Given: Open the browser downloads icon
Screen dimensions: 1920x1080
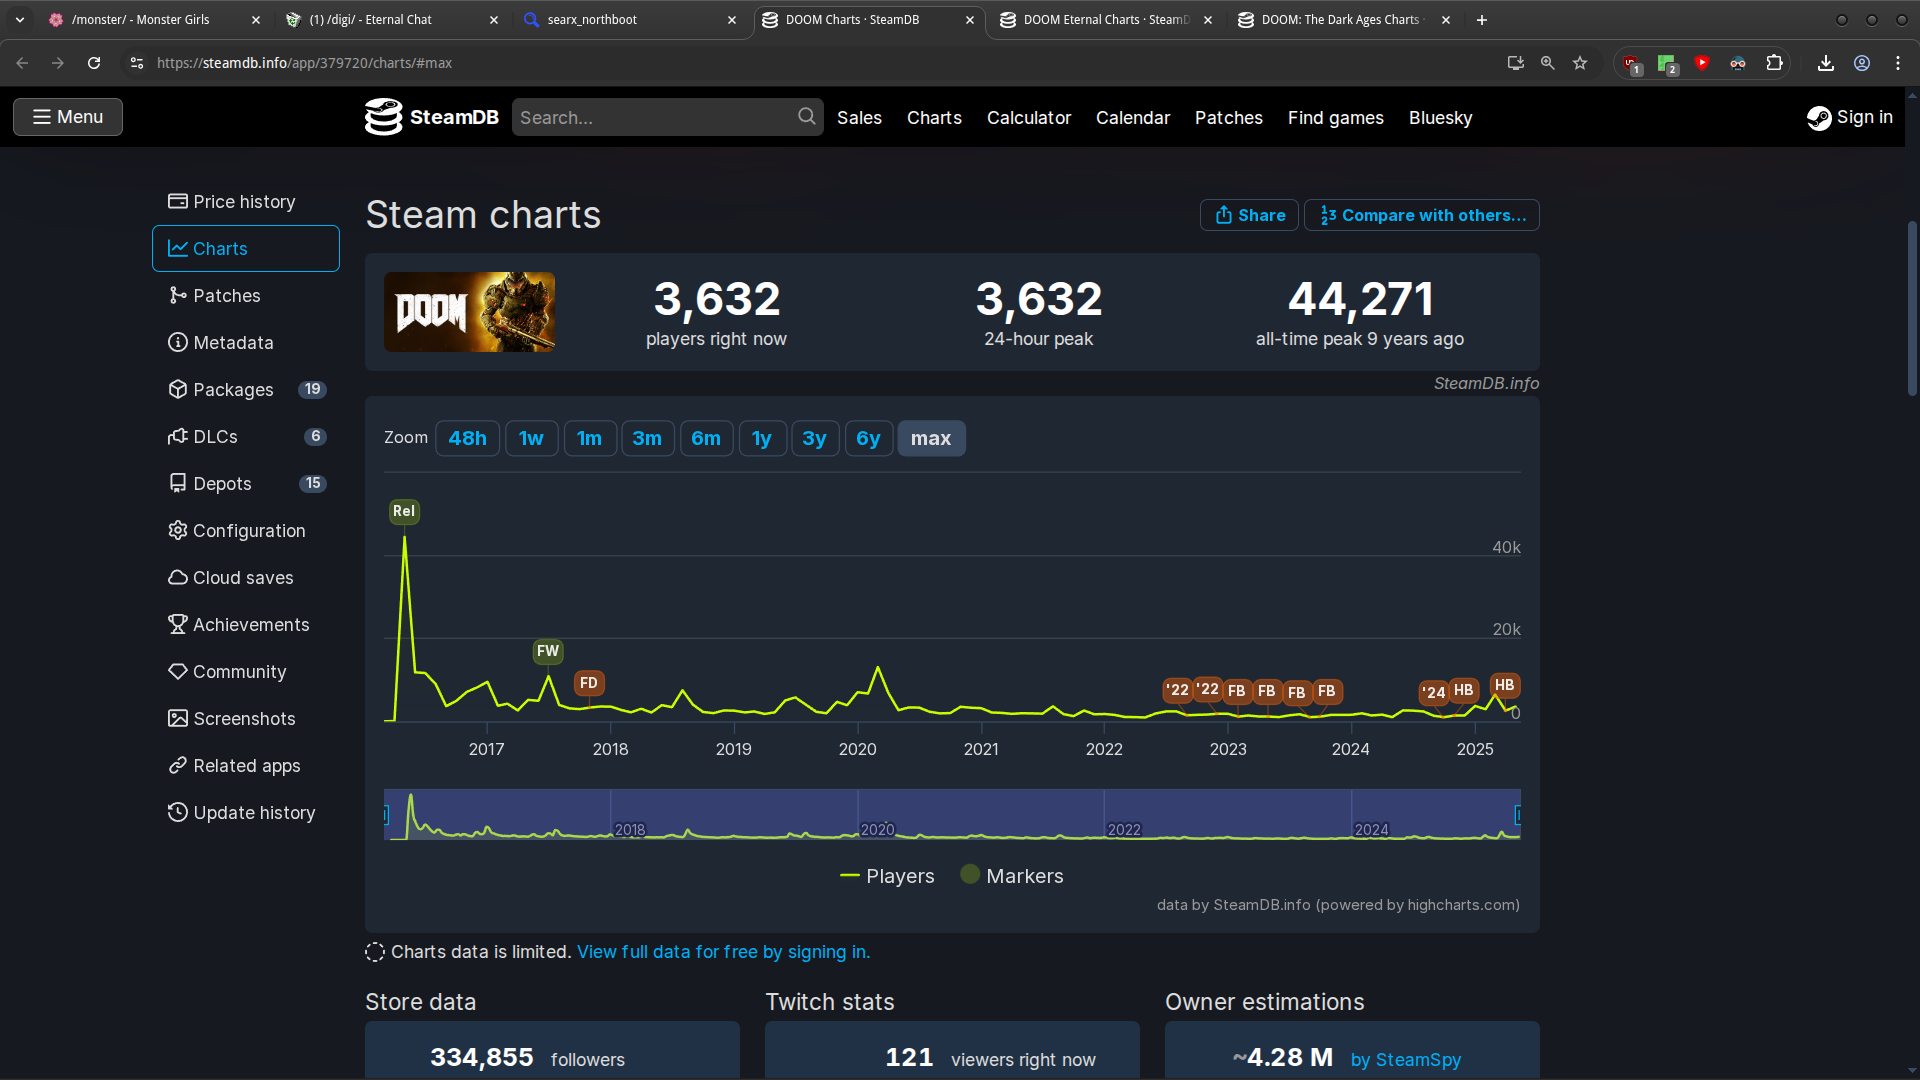Looking at the screenshot, I should pyautogui.click(x=1826, y=63).
